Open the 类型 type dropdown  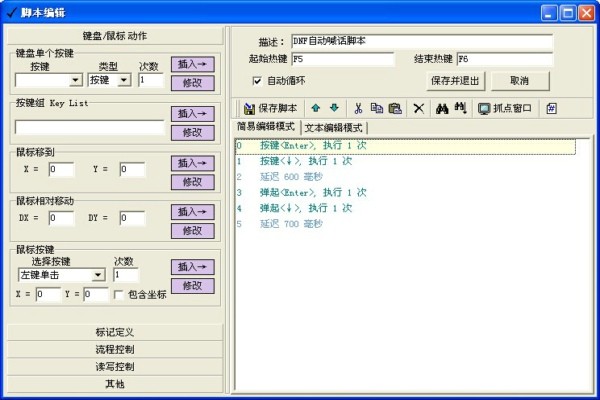pyautogui.click(x=124, y=80)
